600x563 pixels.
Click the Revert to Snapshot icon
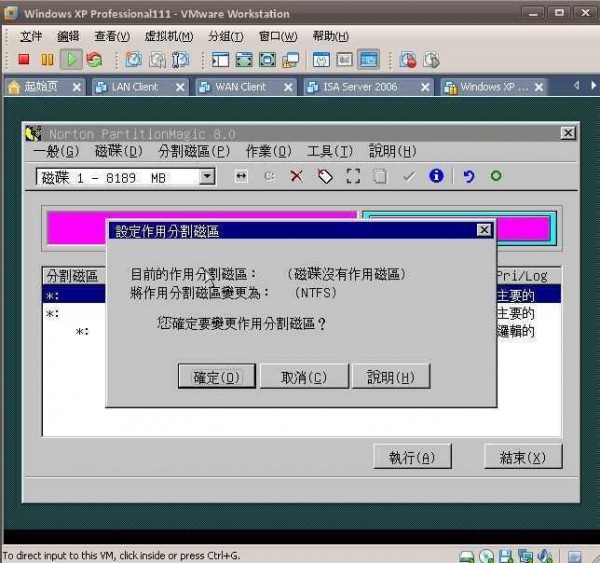tap(157, 60)
